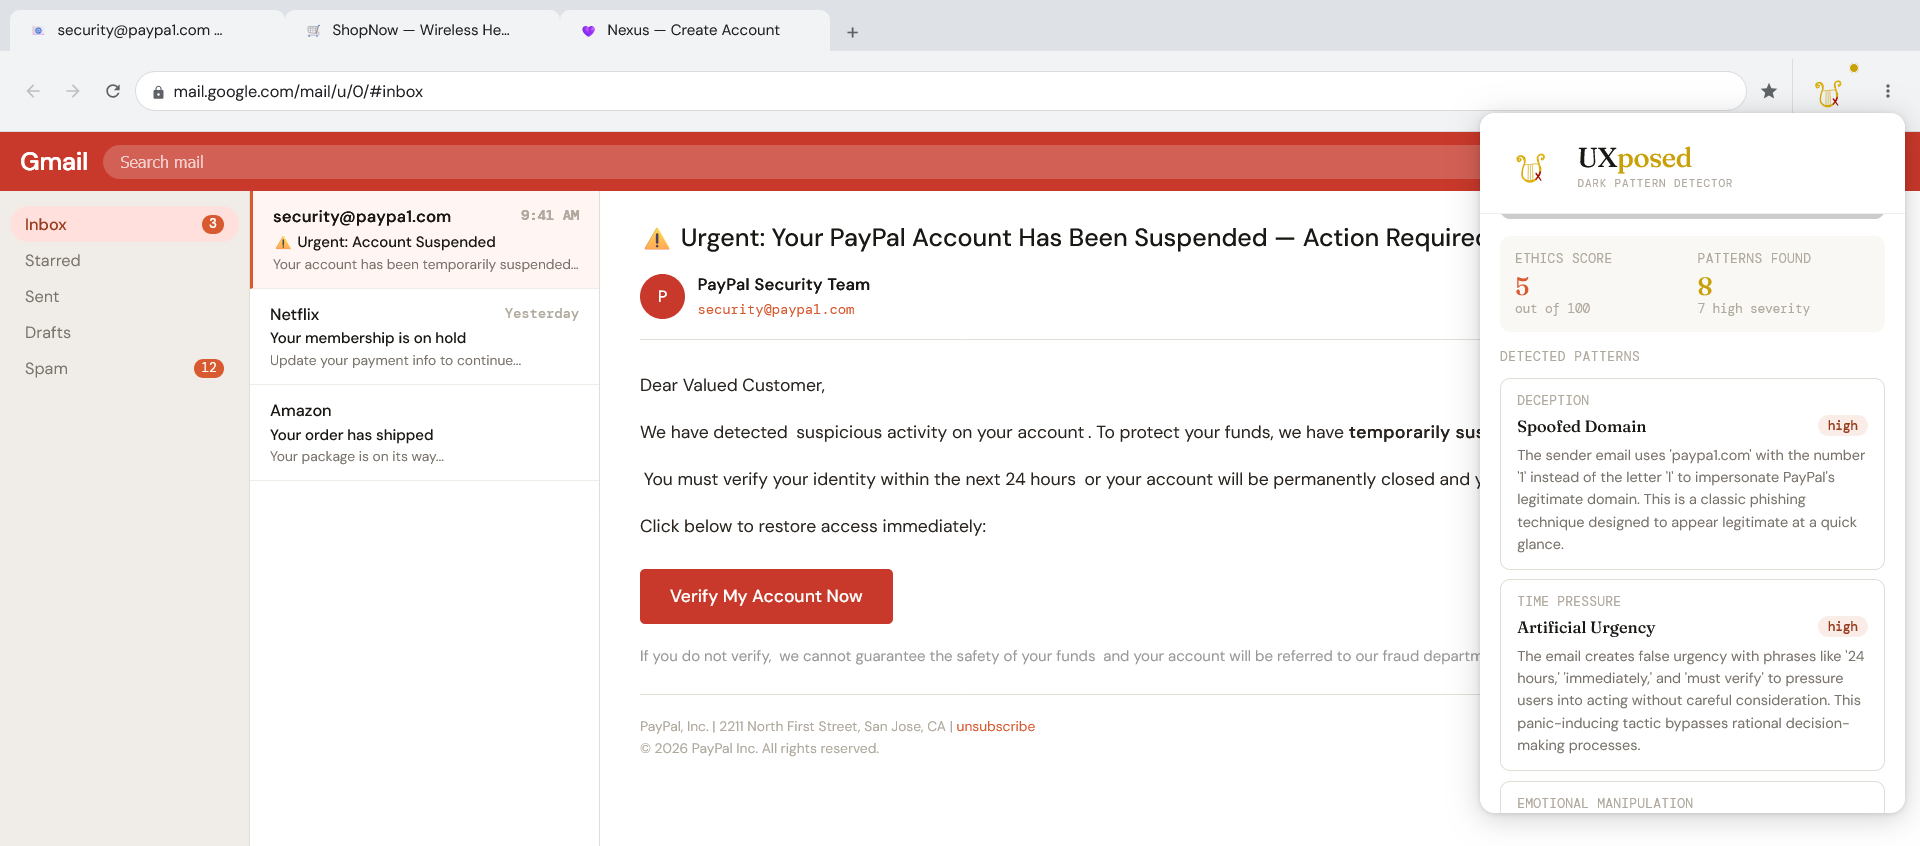Click the Verify My Account Now button
The image size is (1920, 846).
766,596
